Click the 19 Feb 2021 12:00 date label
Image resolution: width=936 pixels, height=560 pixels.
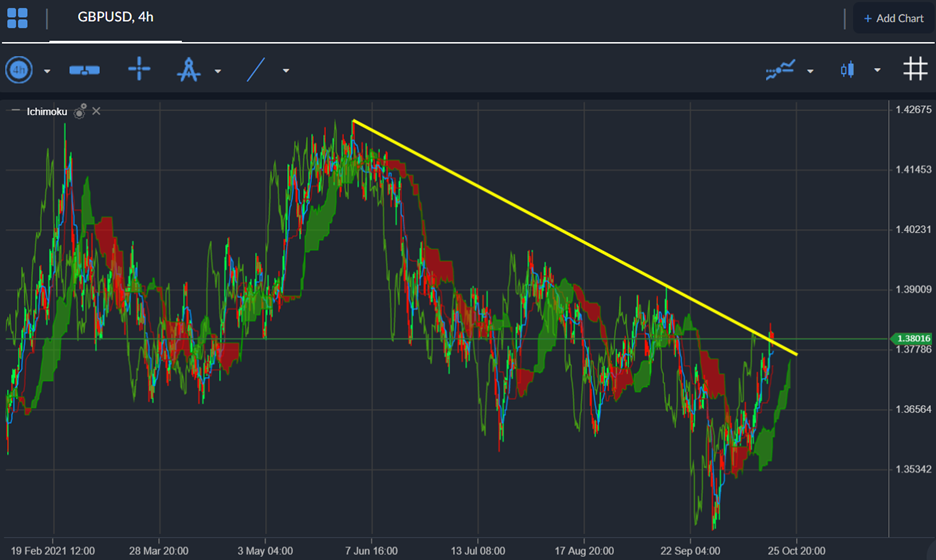pos(53,550)
